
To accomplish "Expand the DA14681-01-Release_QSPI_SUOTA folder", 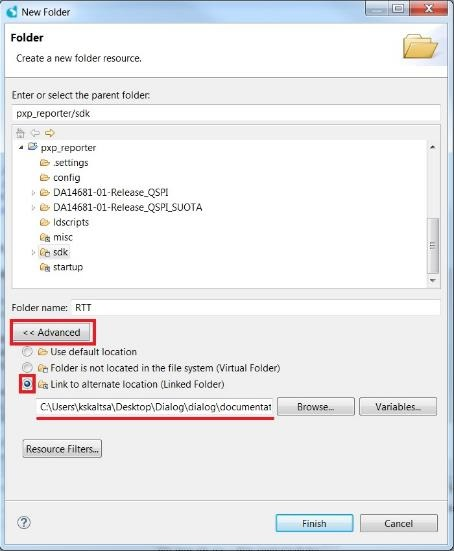I will (x=33, y=208).
